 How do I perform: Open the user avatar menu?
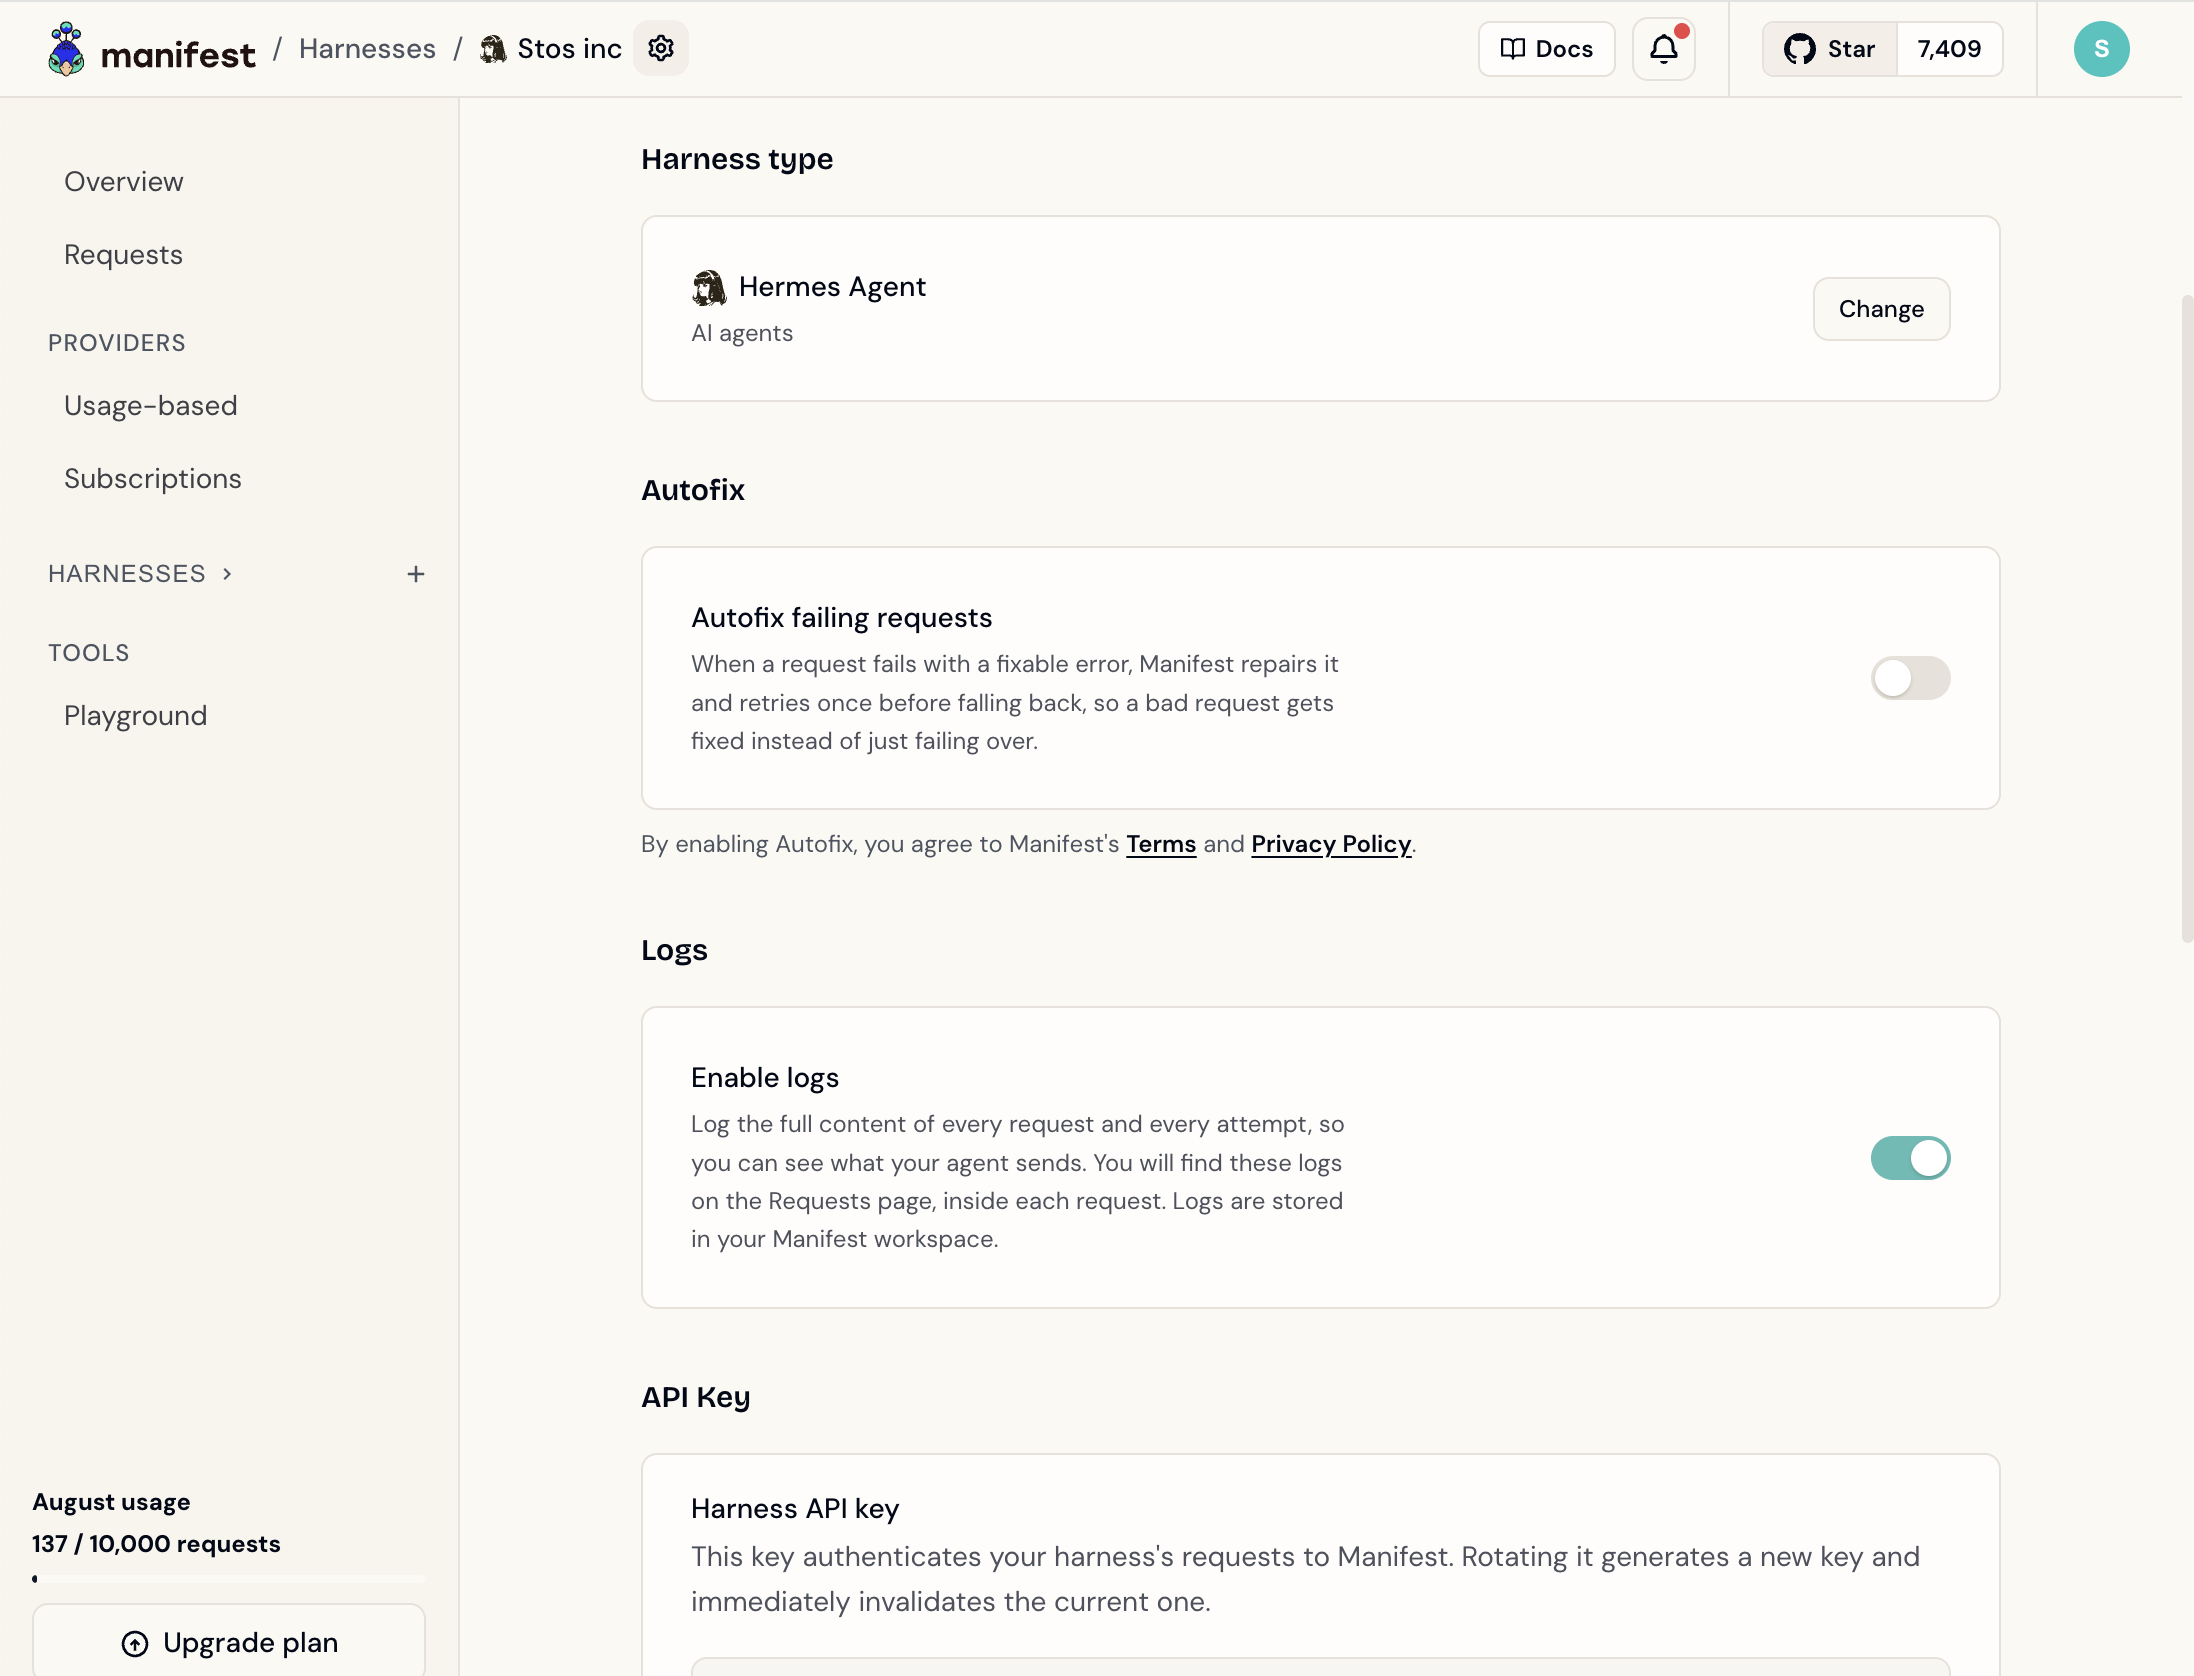[2101, 49]
